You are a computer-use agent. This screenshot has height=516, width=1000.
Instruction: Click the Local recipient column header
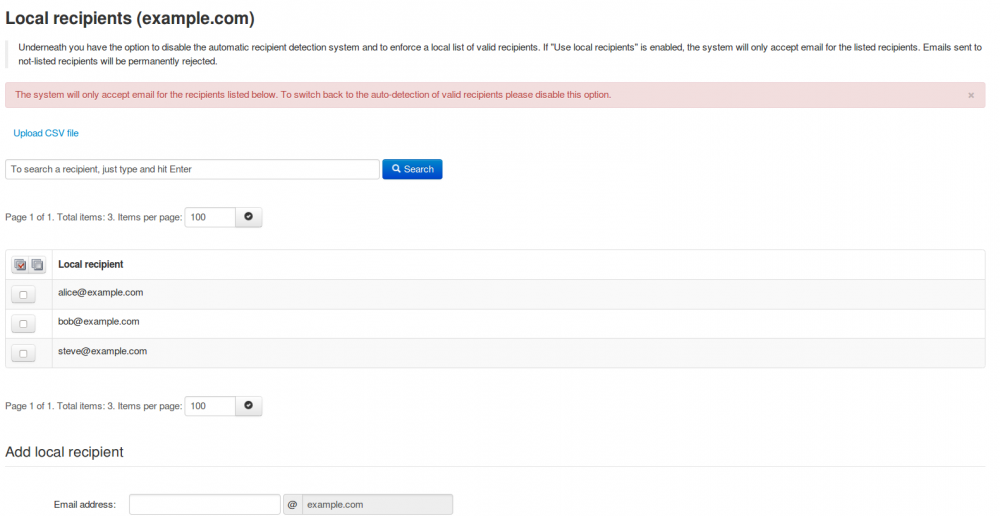pos(91,264)
